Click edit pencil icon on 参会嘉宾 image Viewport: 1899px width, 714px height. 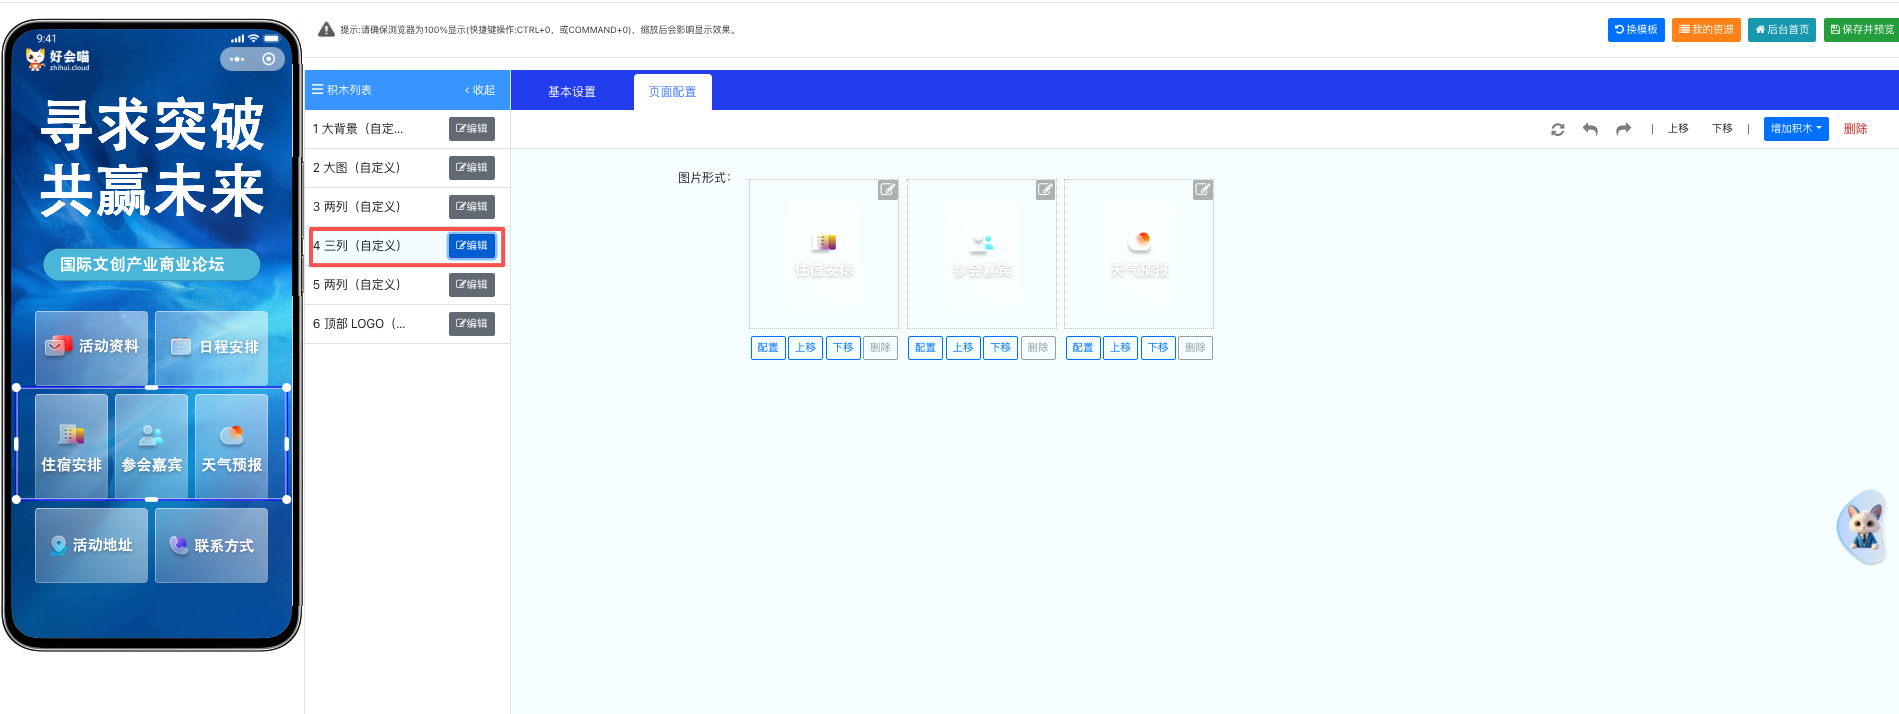point(1045,190)
